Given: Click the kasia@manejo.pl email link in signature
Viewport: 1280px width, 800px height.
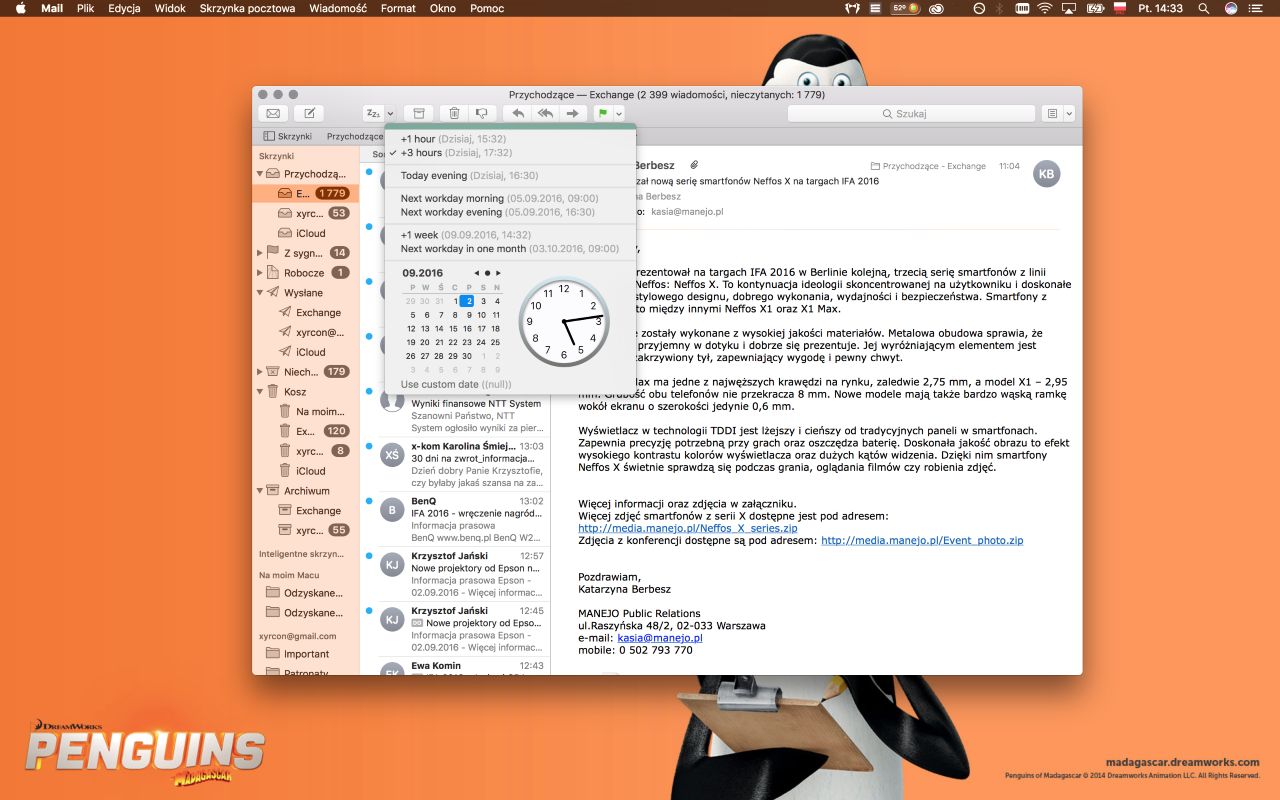Looking at the screenshot, I should coord(660,638).
